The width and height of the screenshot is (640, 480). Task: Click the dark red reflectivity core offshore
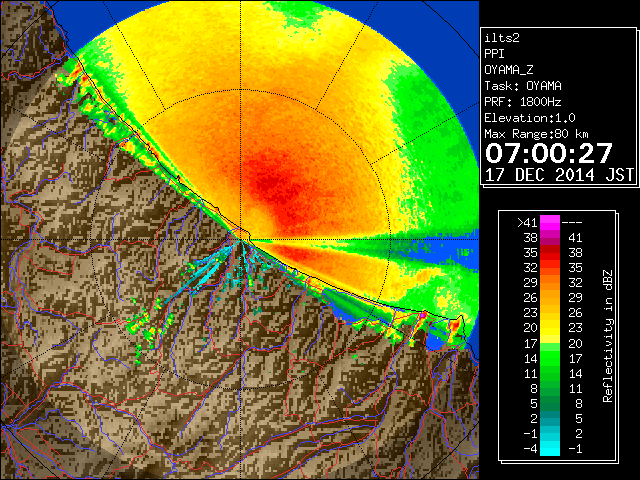273,184
